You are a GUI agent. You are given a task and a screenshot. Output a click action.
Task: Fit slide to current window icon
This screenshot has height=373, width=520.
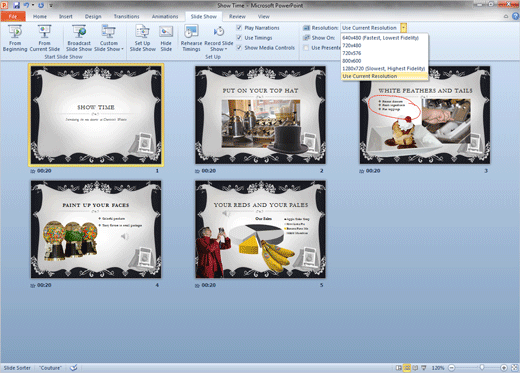click(x=514, y=368)
